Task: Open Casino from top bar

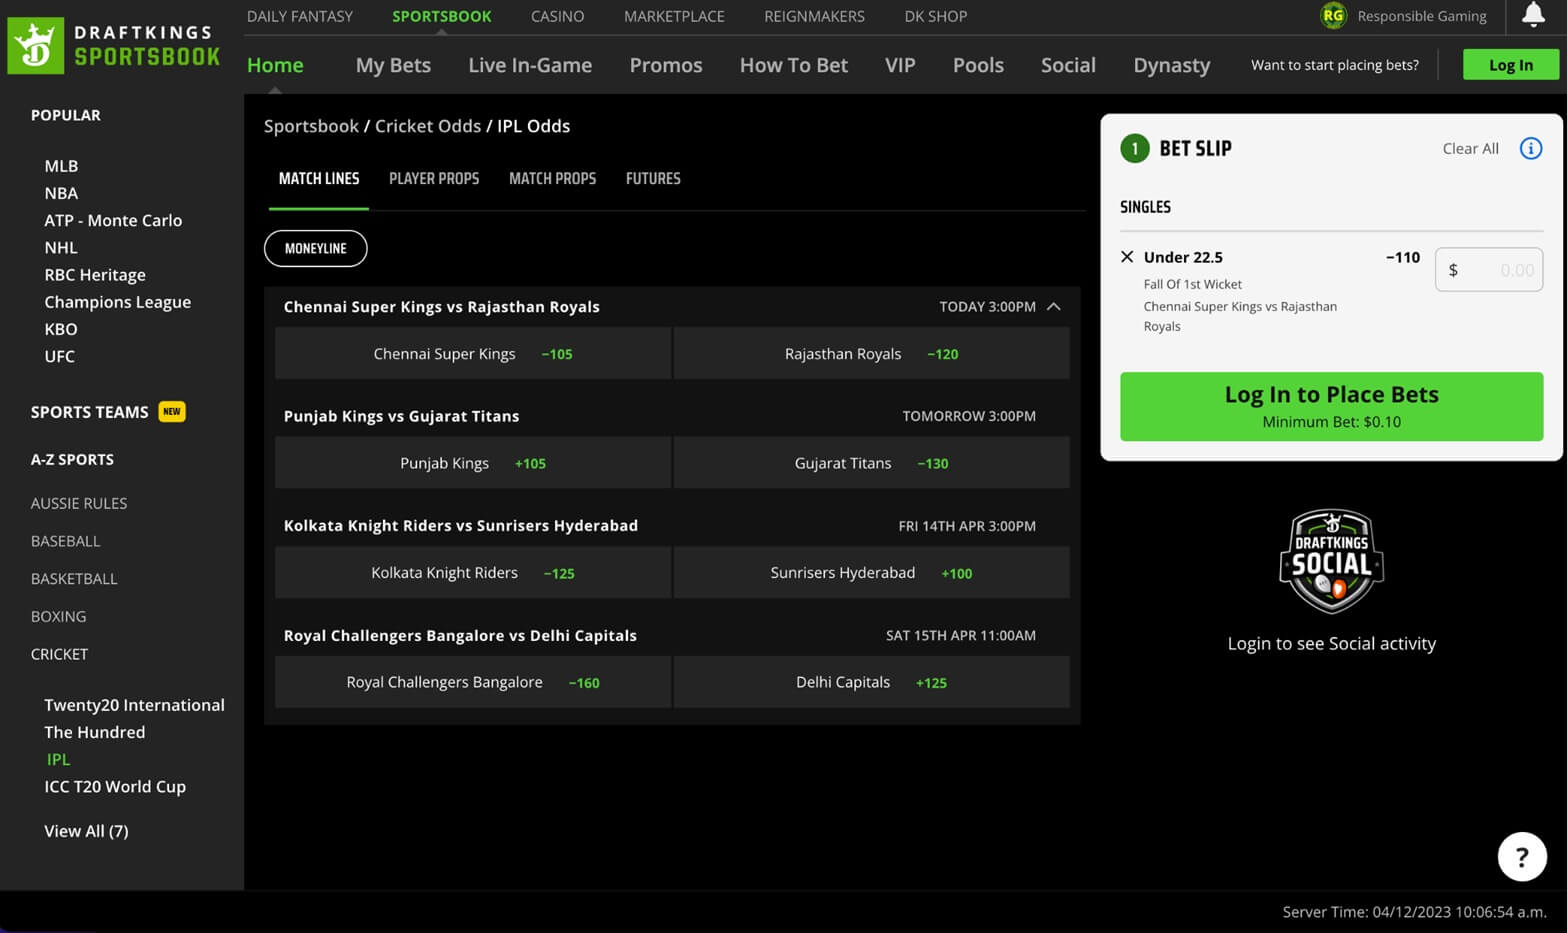Action: [x=557, y=16]
